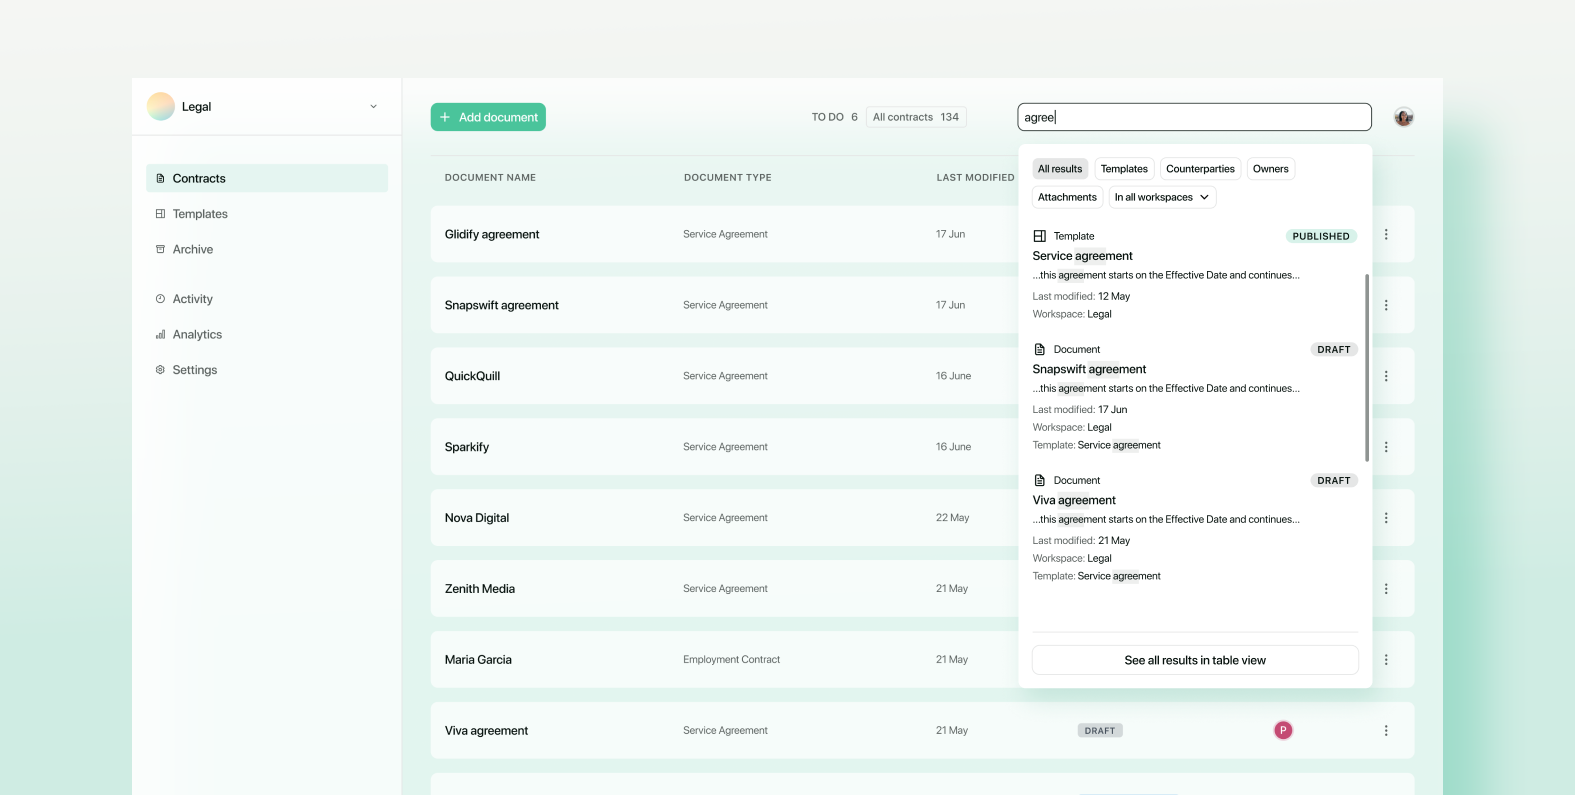Viewport: 1575px width, 795px height.
Task: Filter search results by Templates
Action: 1124,169
